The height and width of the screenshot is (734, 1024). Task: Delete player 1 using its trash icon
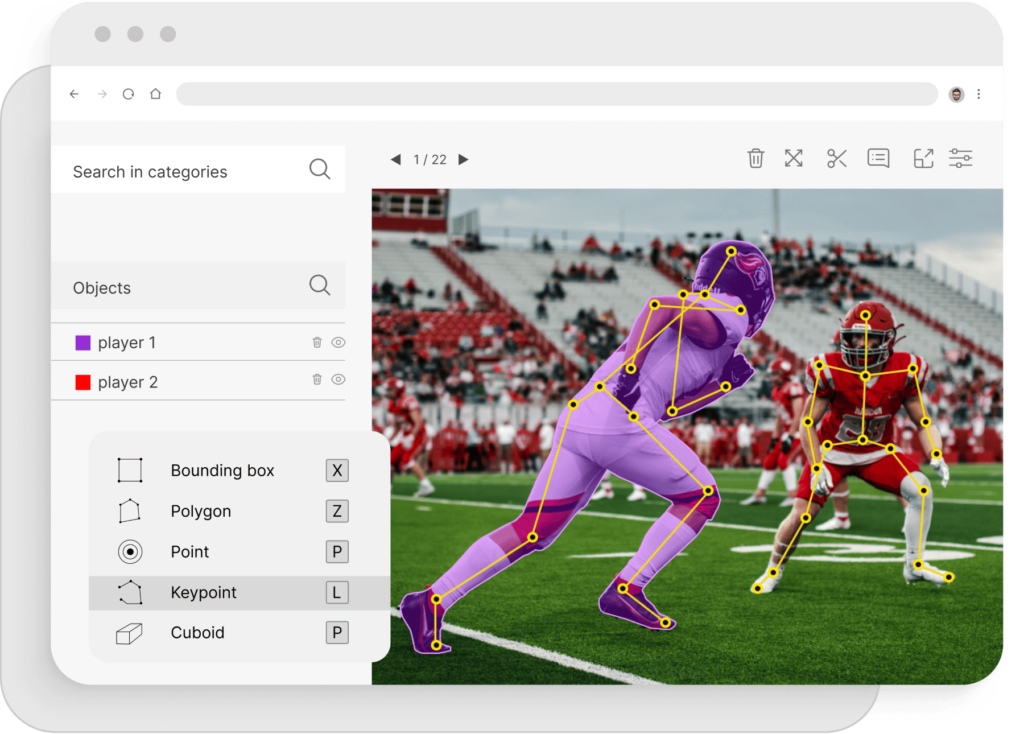pos(317,342)
